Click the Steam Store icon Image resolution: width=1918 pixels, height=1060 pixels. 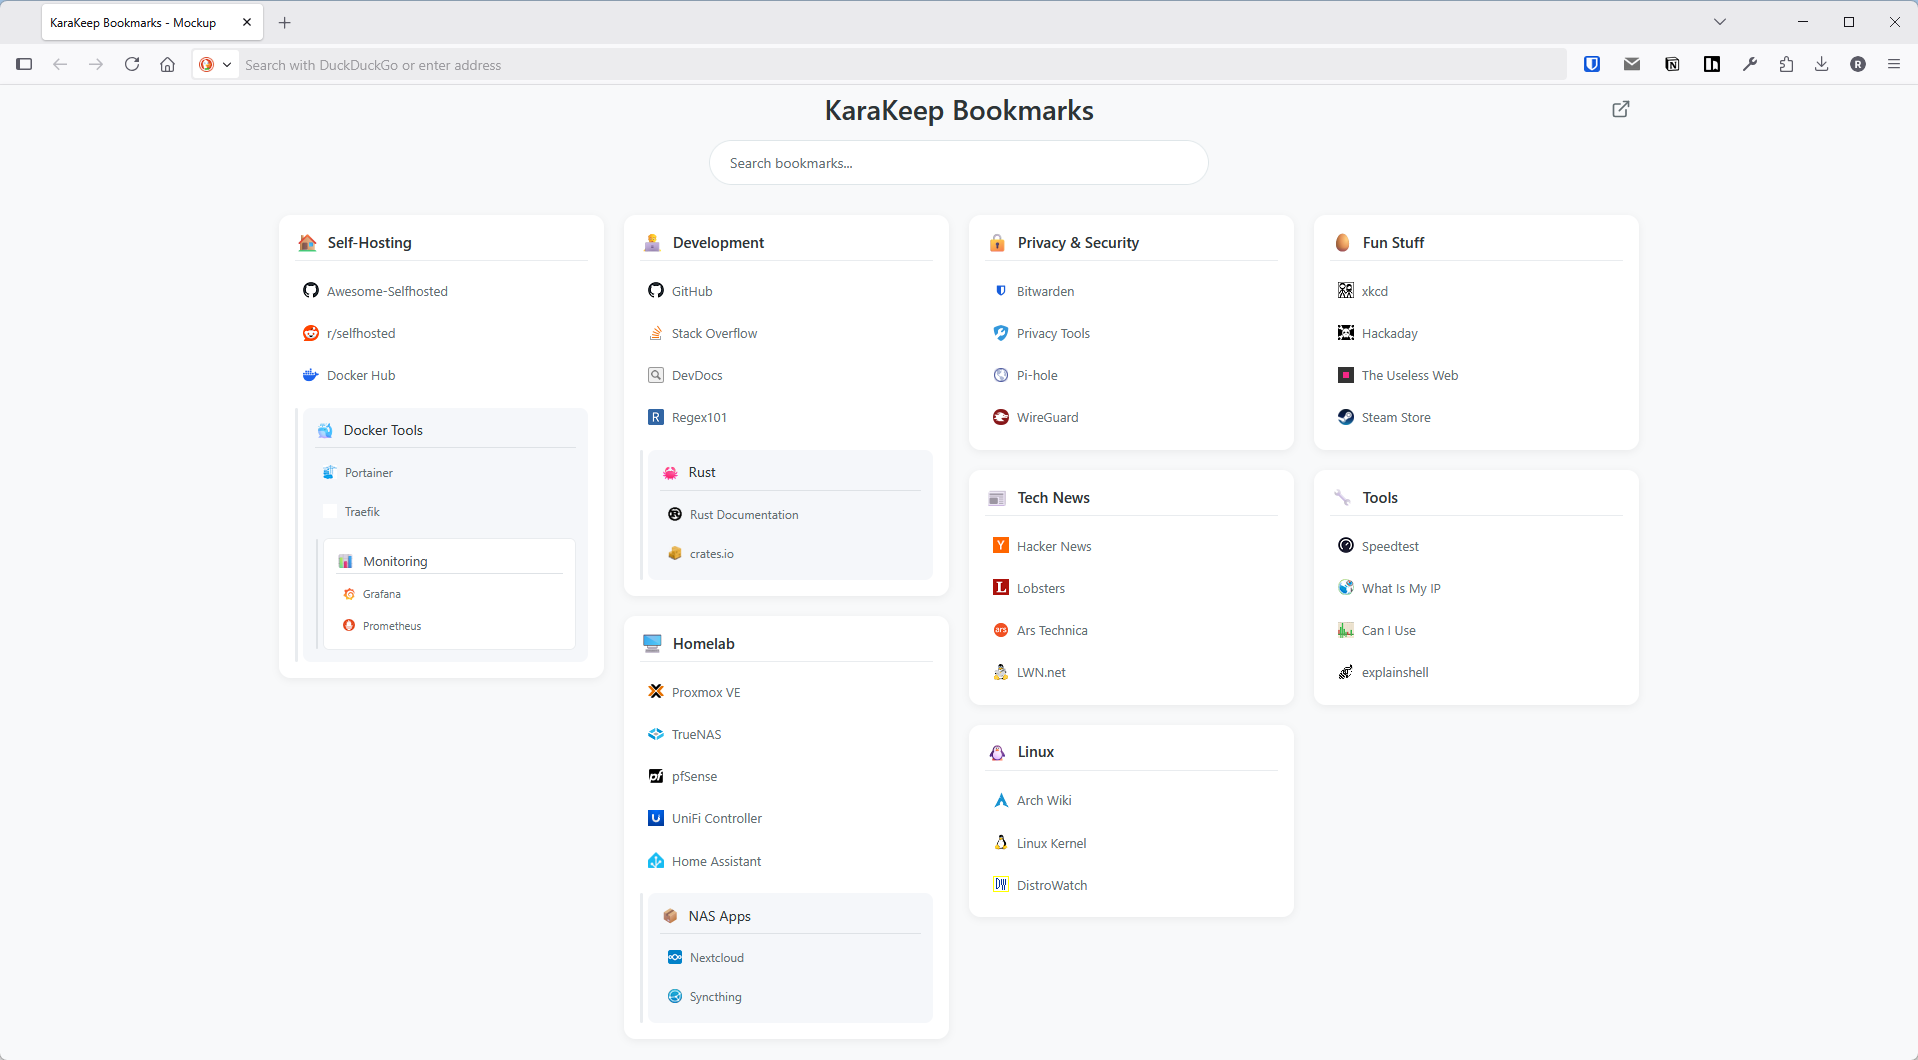(1346, 417)
